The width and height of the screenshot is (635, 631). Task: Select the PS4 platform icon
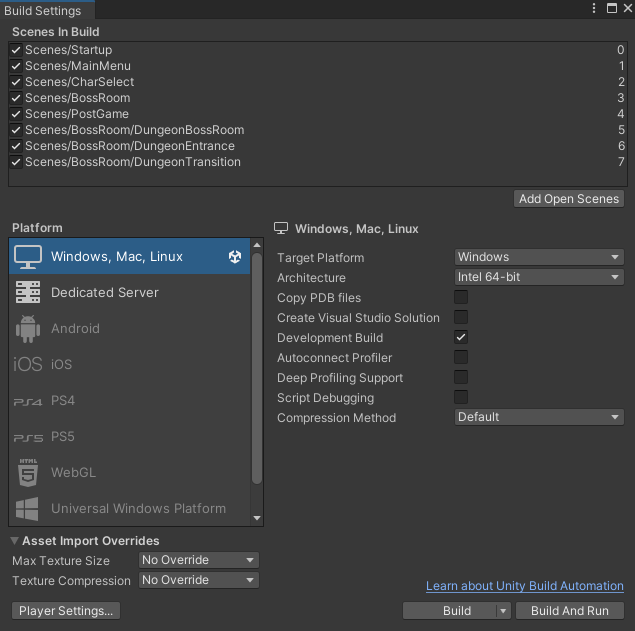tap(28, 401)
